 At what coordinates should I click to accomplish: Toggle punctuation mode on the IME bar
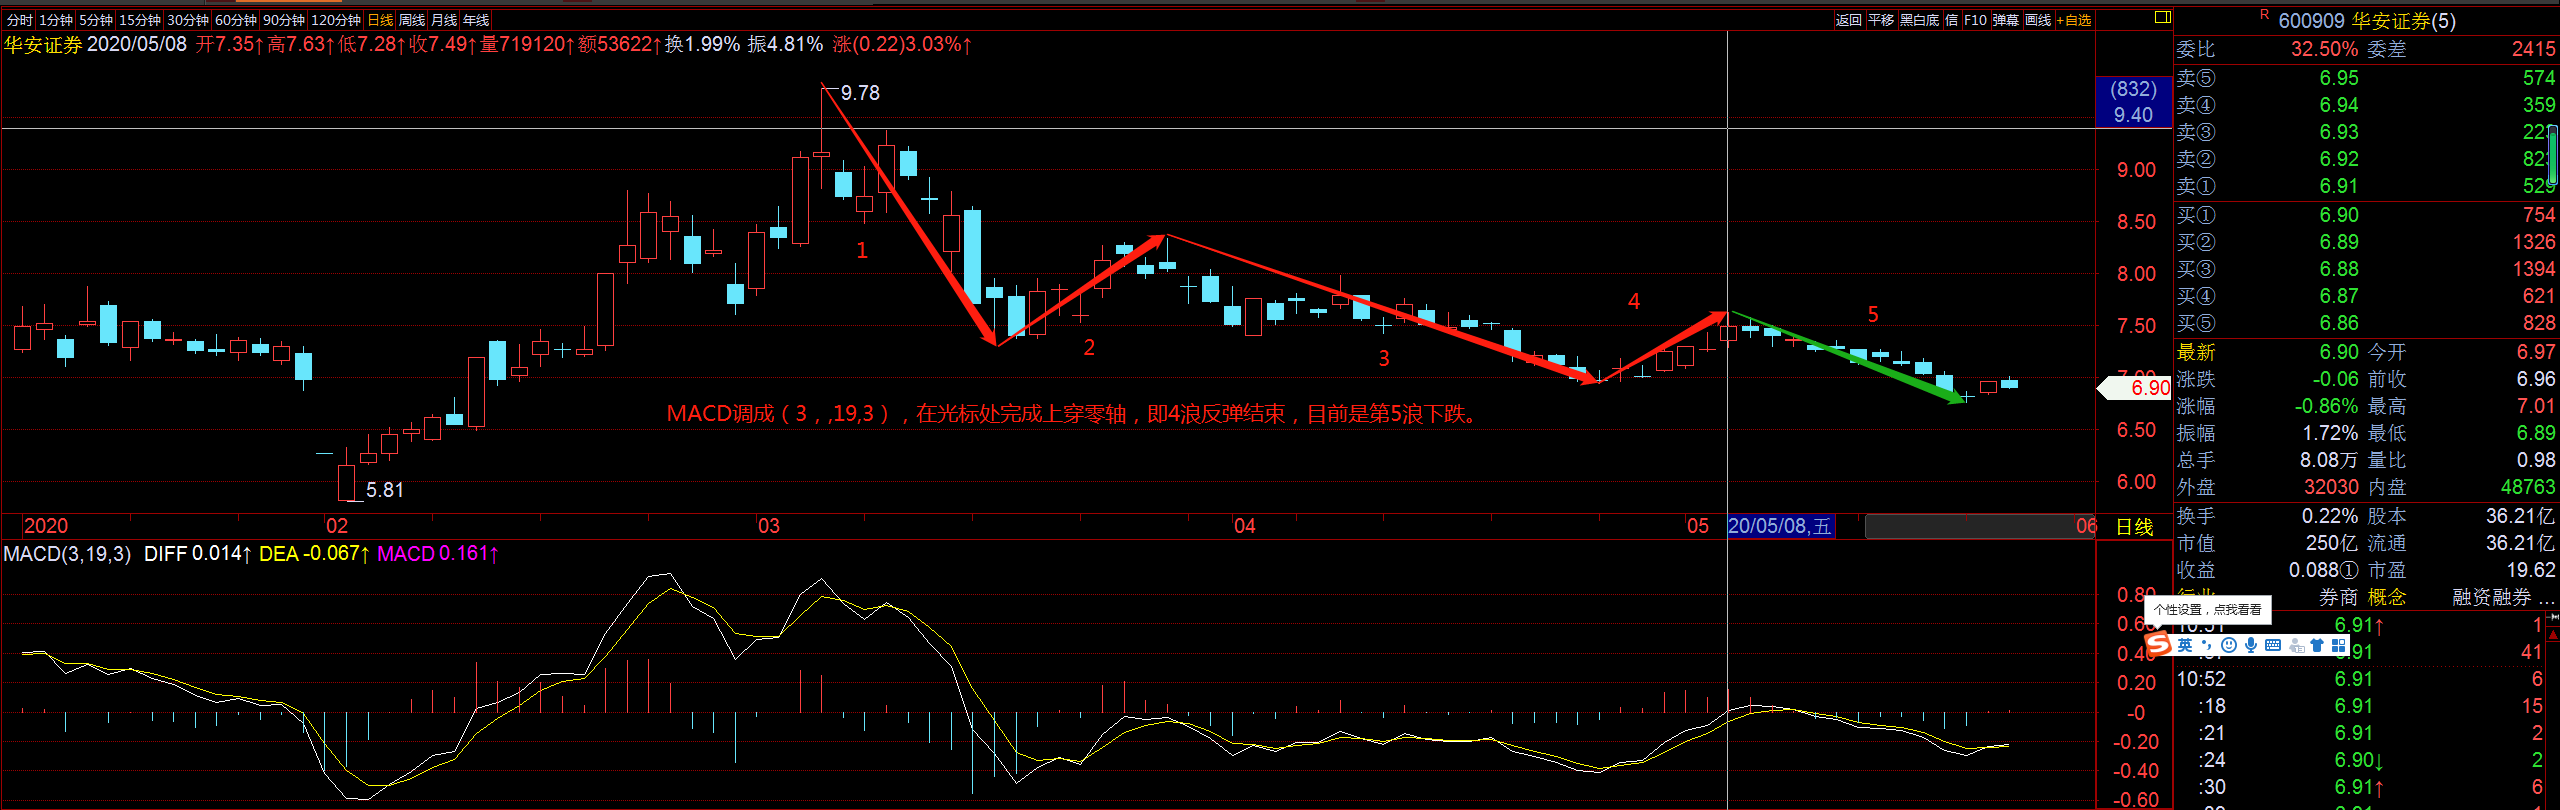2207,645
